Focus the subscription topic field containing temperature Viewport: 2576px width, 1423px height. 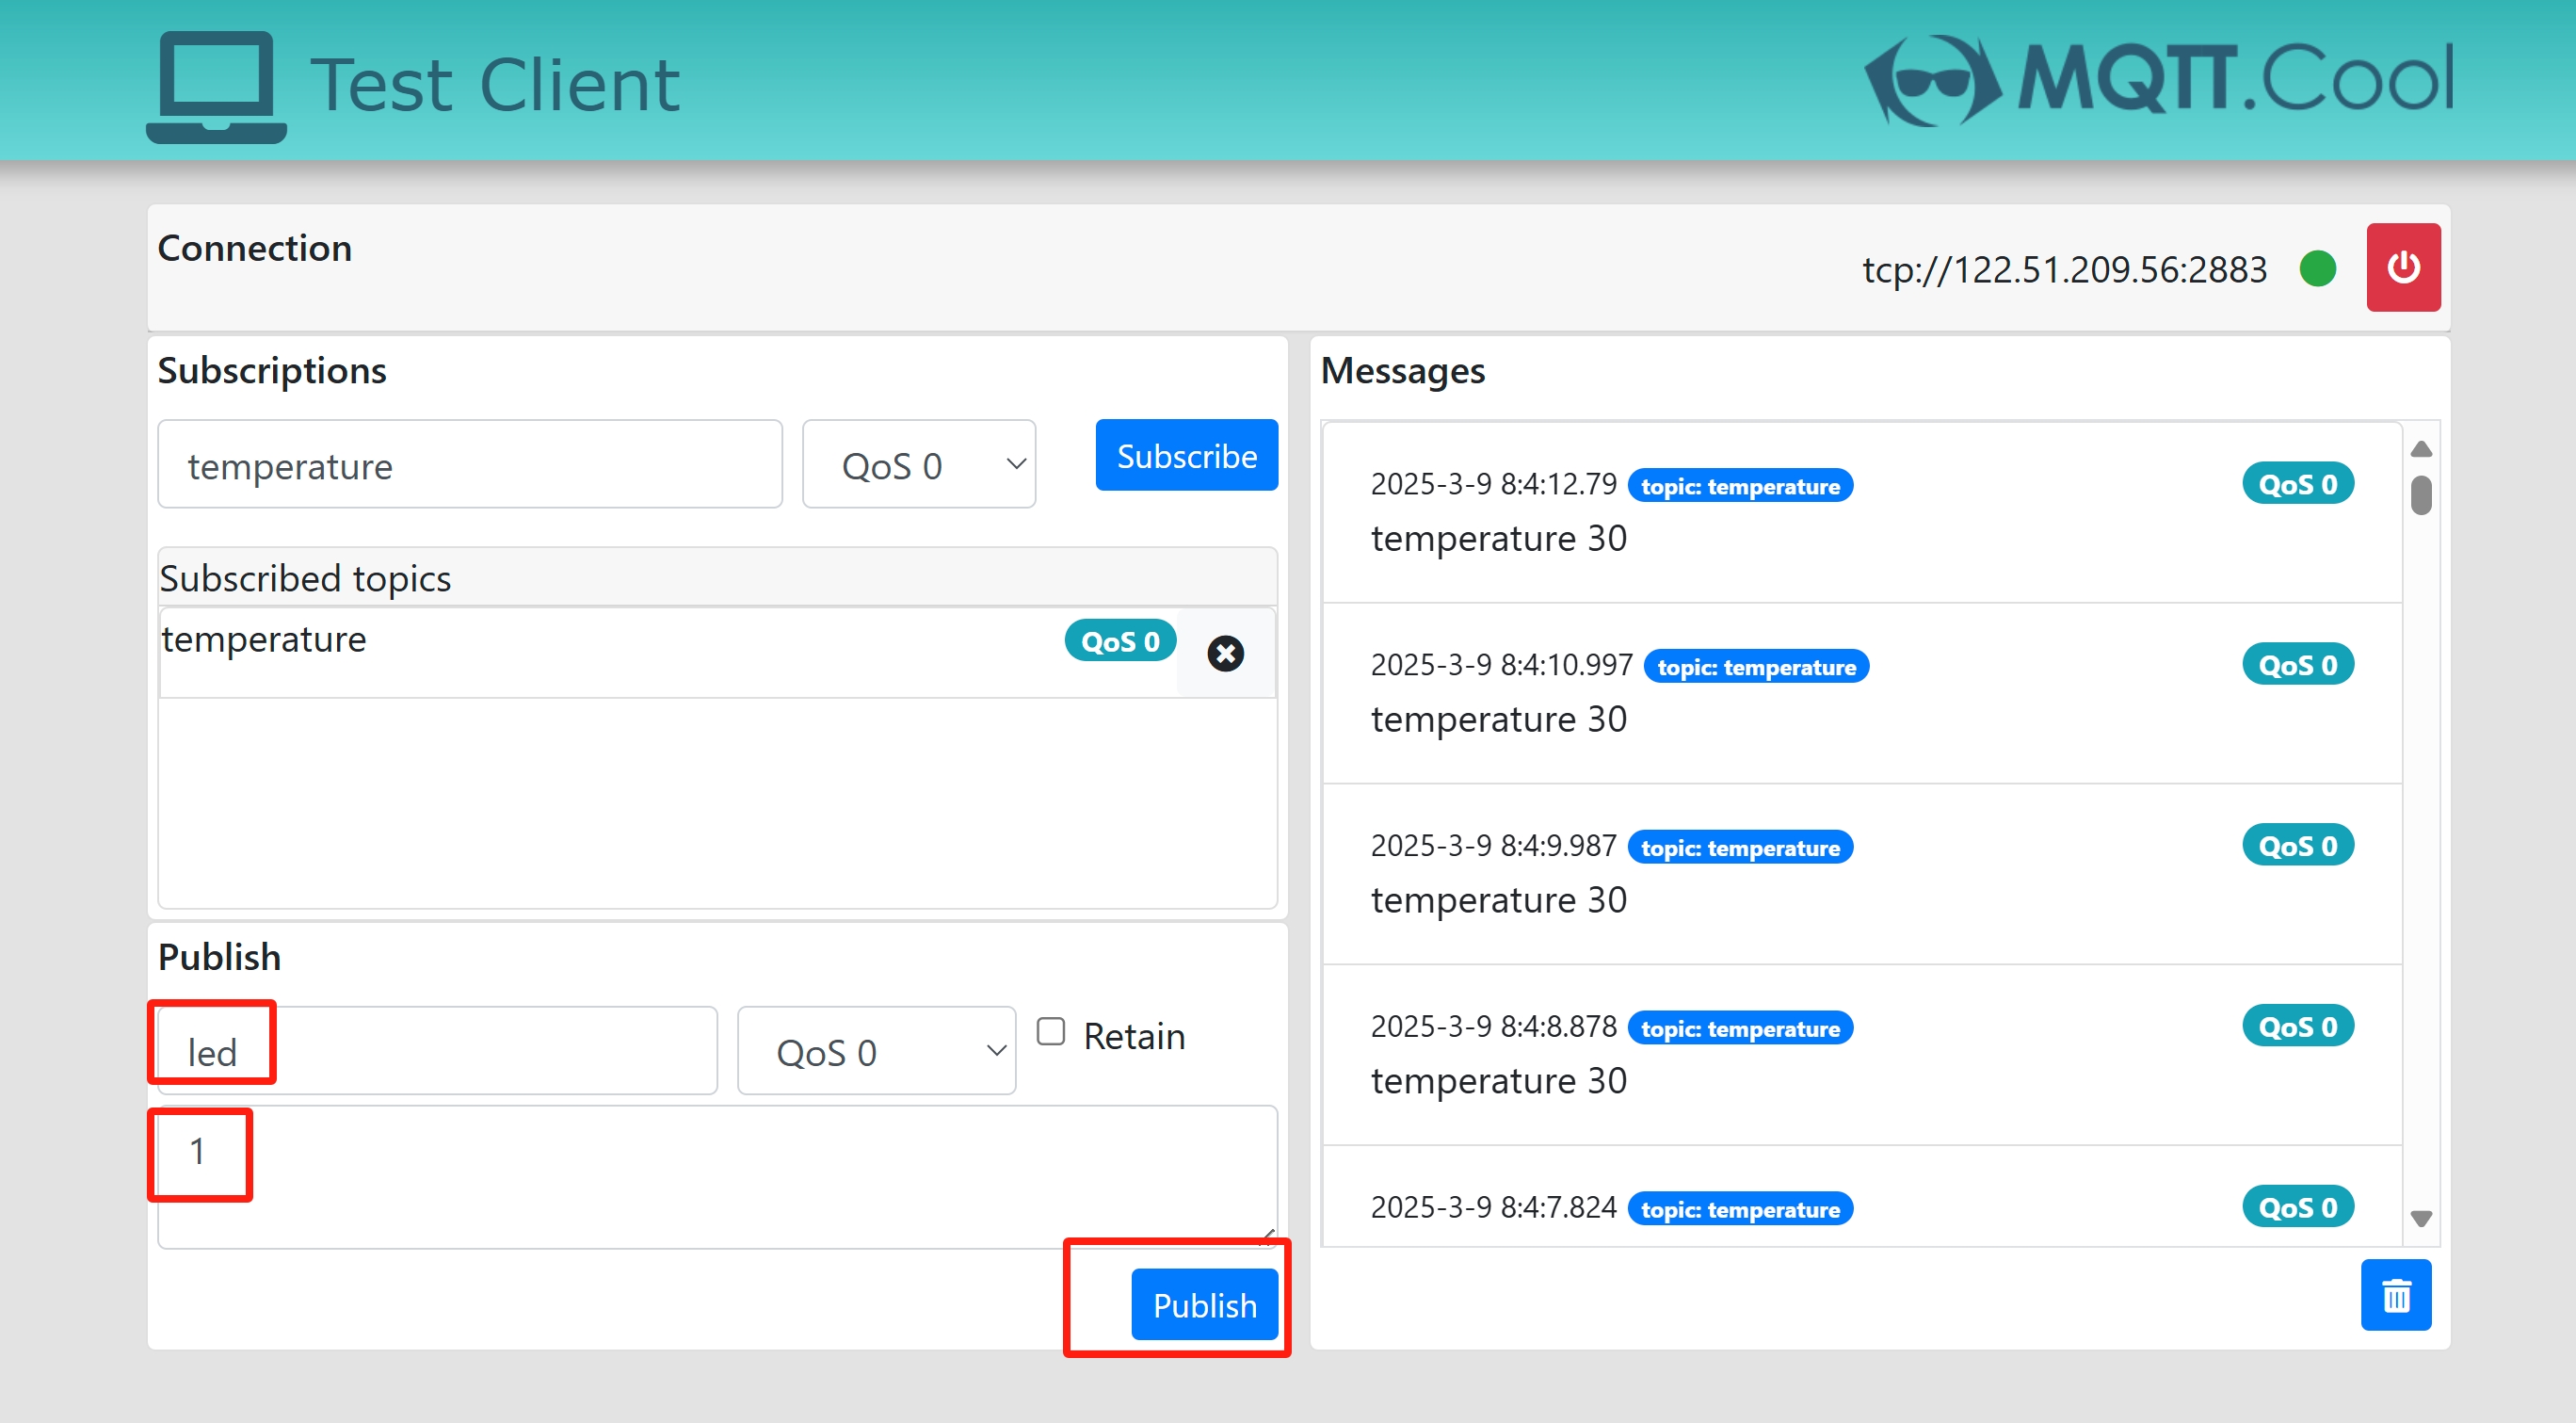[470, 465]
